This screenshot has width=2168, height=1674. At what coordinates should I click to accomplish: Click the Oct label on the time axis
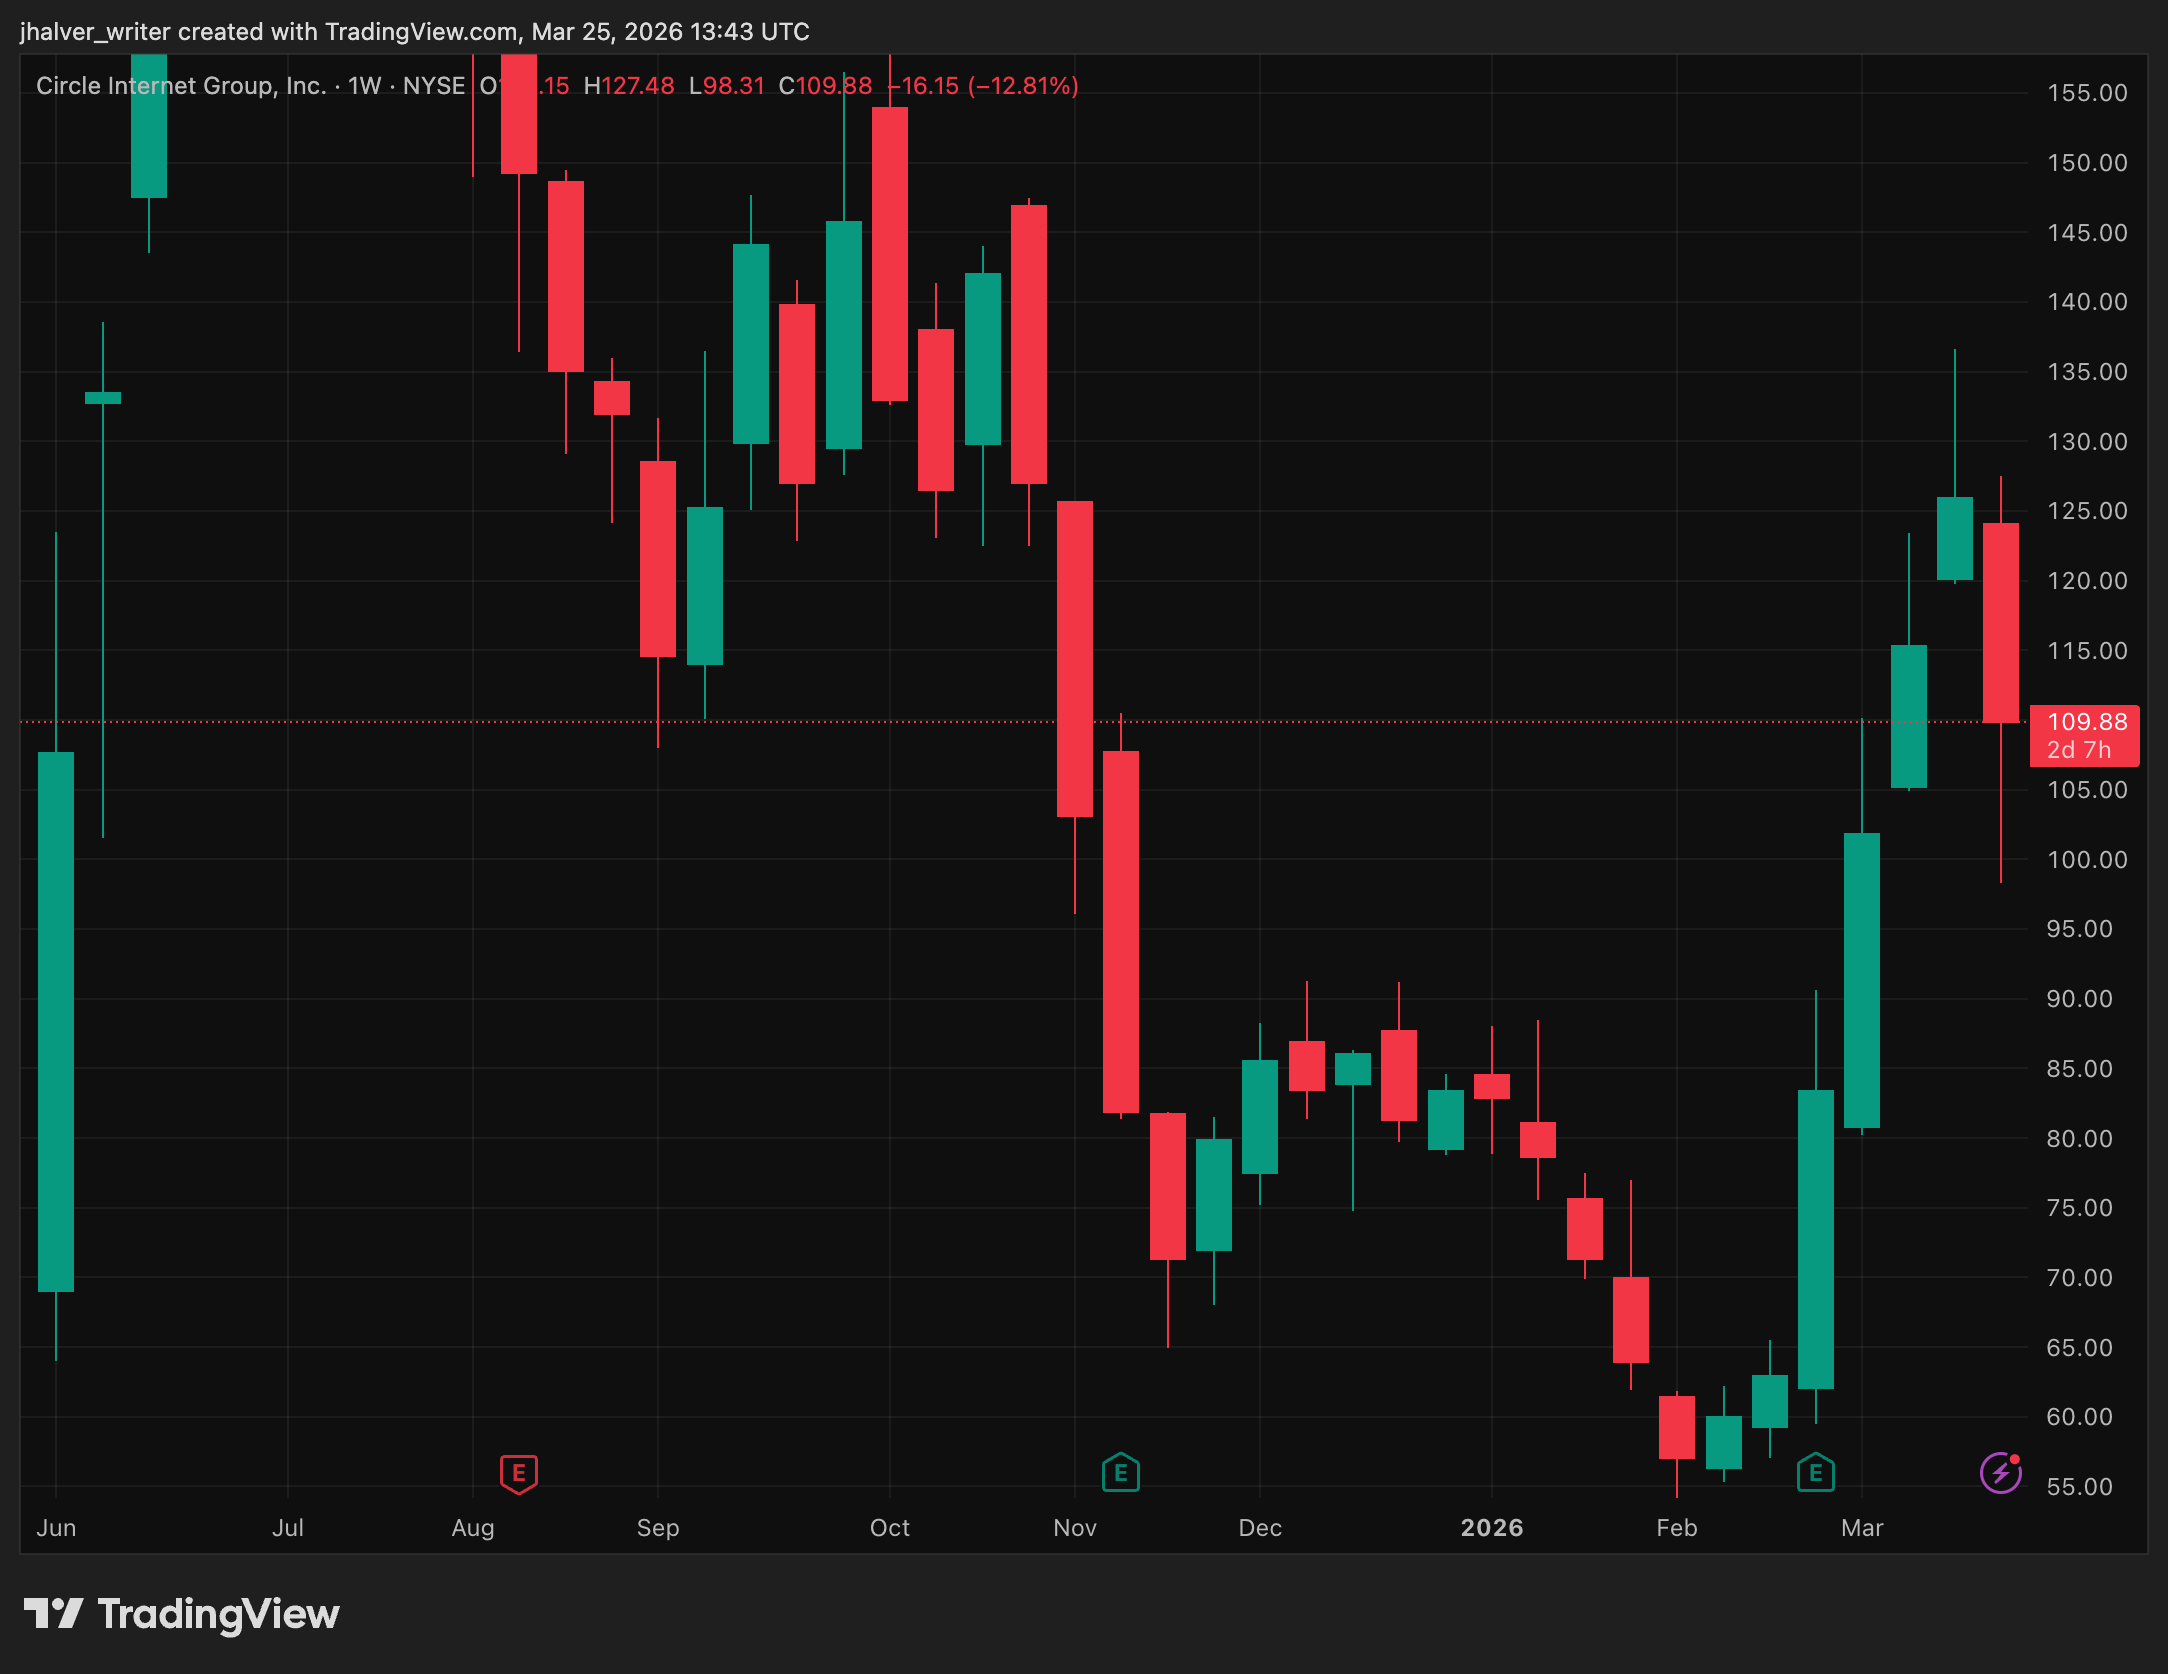click(x=889, y=1528)
